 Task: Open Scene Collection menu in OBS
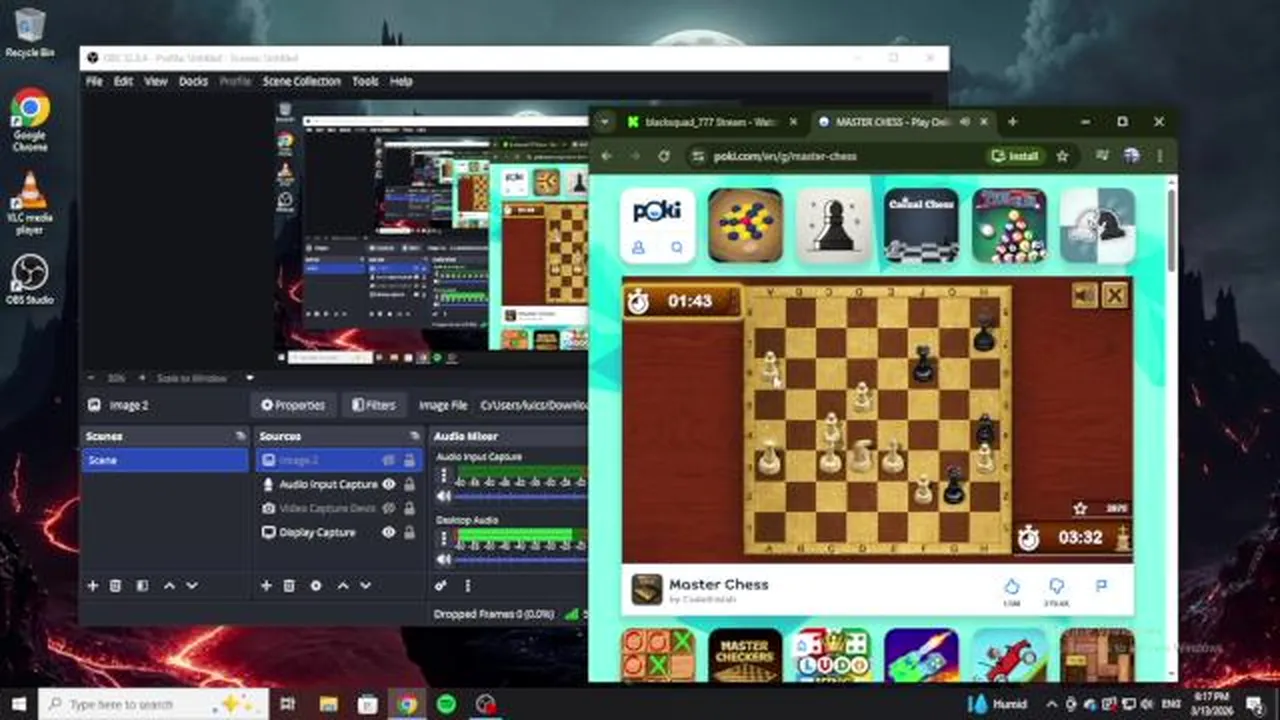(302, 81)
